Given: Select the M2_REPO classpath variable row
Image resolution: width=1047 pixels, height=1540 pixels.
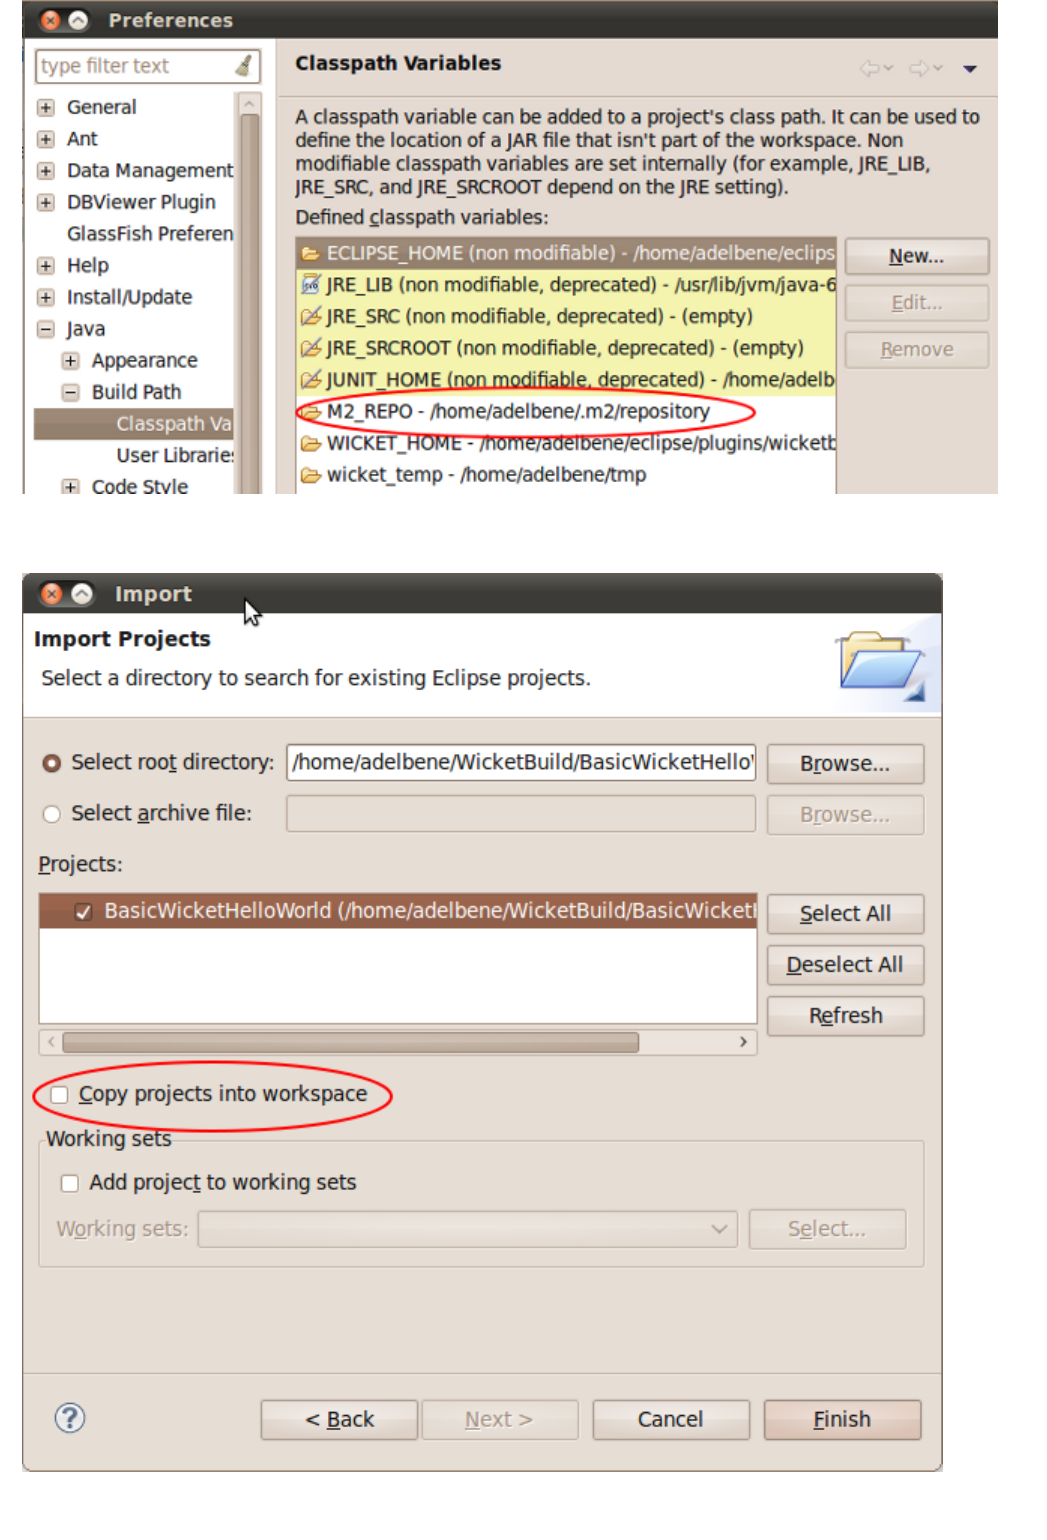Looking at the screenshot, I should [x=566, y=412].
